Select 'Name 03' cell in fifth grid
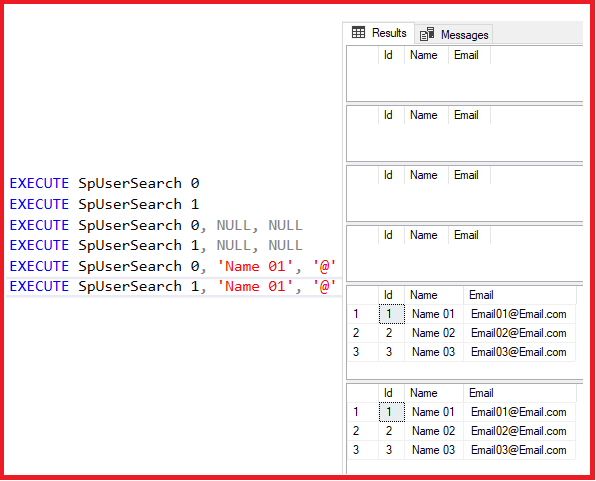596x481 pixels. tap(434, 352)
